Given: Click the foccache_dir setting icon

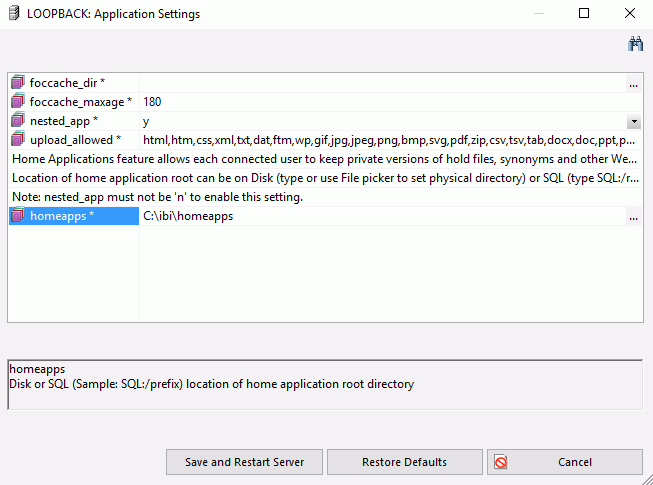Looking at the screenshot, I should point(18,82).
